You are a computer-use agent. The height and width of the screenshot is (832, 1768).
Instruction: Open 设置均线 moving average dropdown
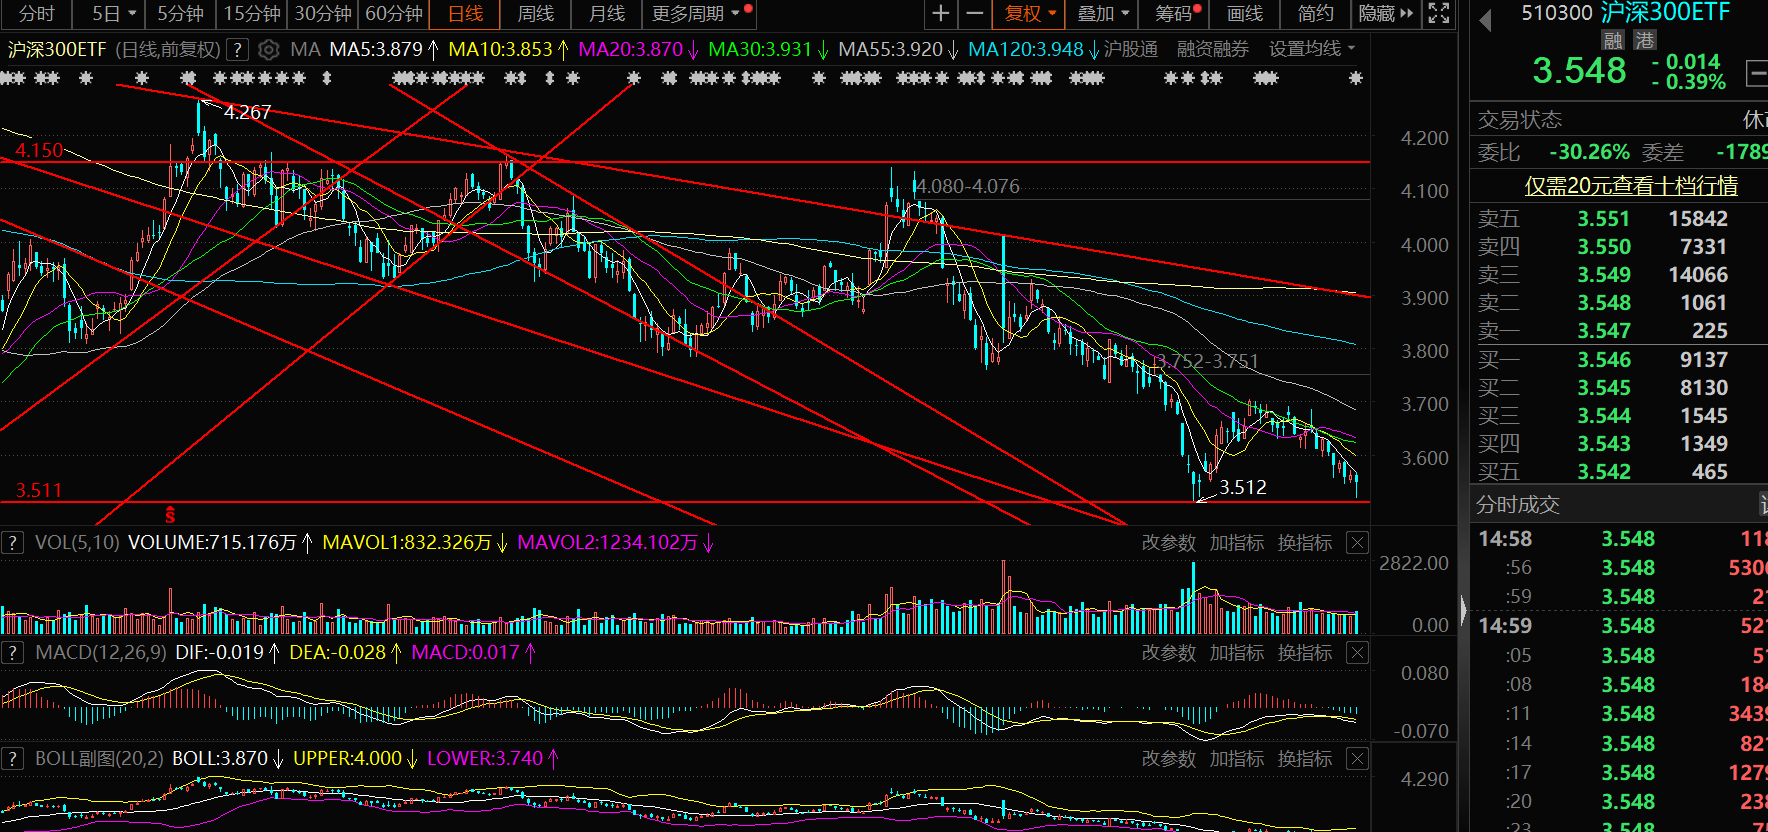1312,49
